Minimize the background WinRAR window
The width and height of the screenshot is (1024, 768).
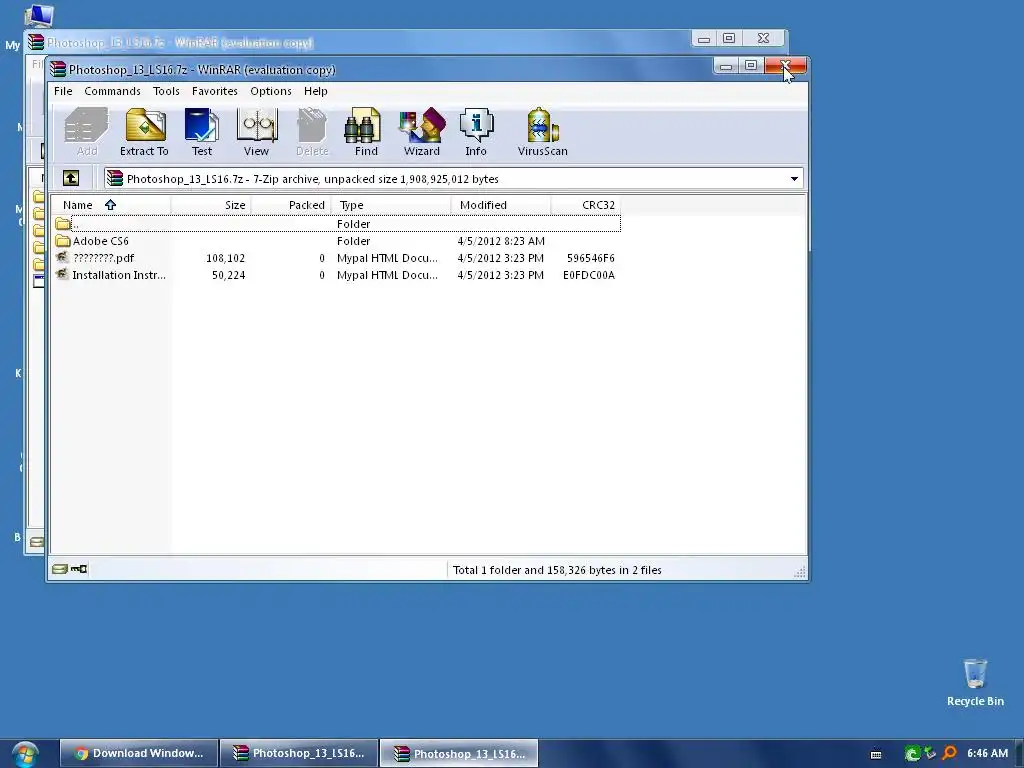coord(703,39)
